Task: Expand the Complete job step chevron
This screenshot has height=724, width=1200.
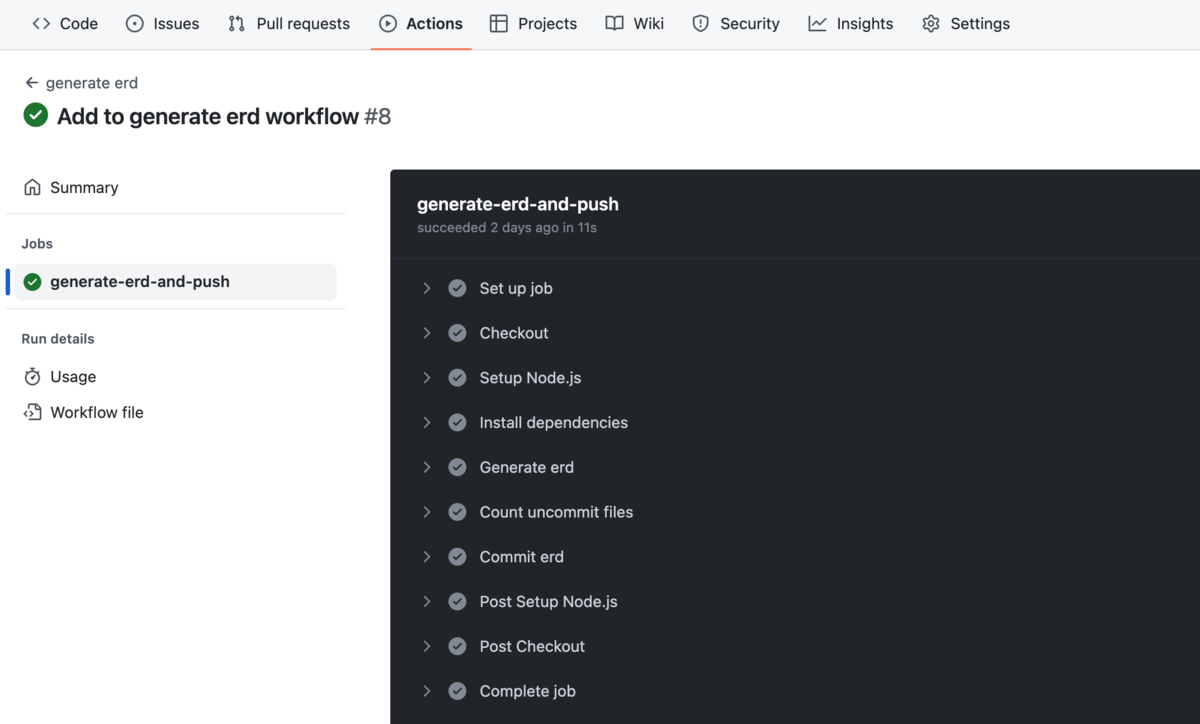Action: [x=427, y=691]
